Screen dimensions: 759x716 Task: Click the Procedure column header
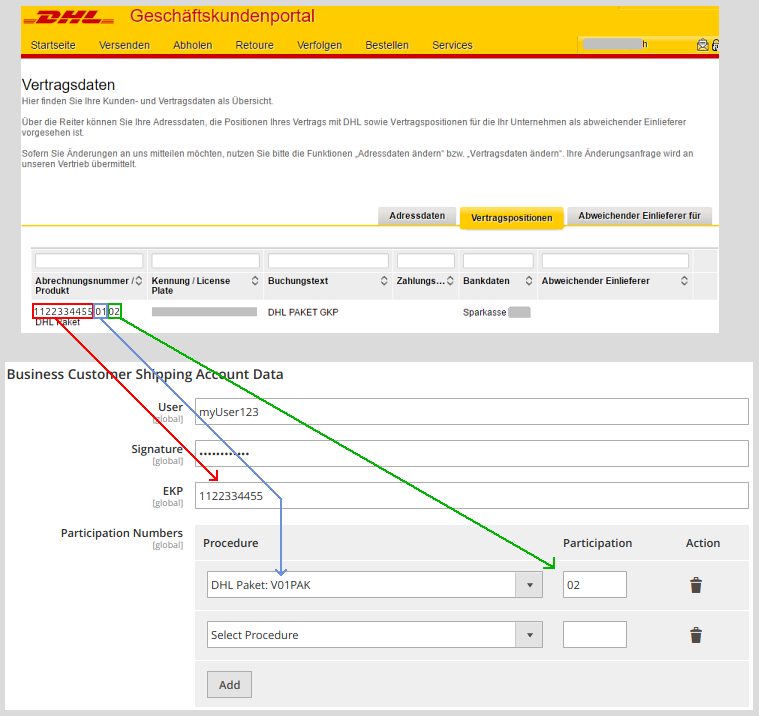(230, 543)
